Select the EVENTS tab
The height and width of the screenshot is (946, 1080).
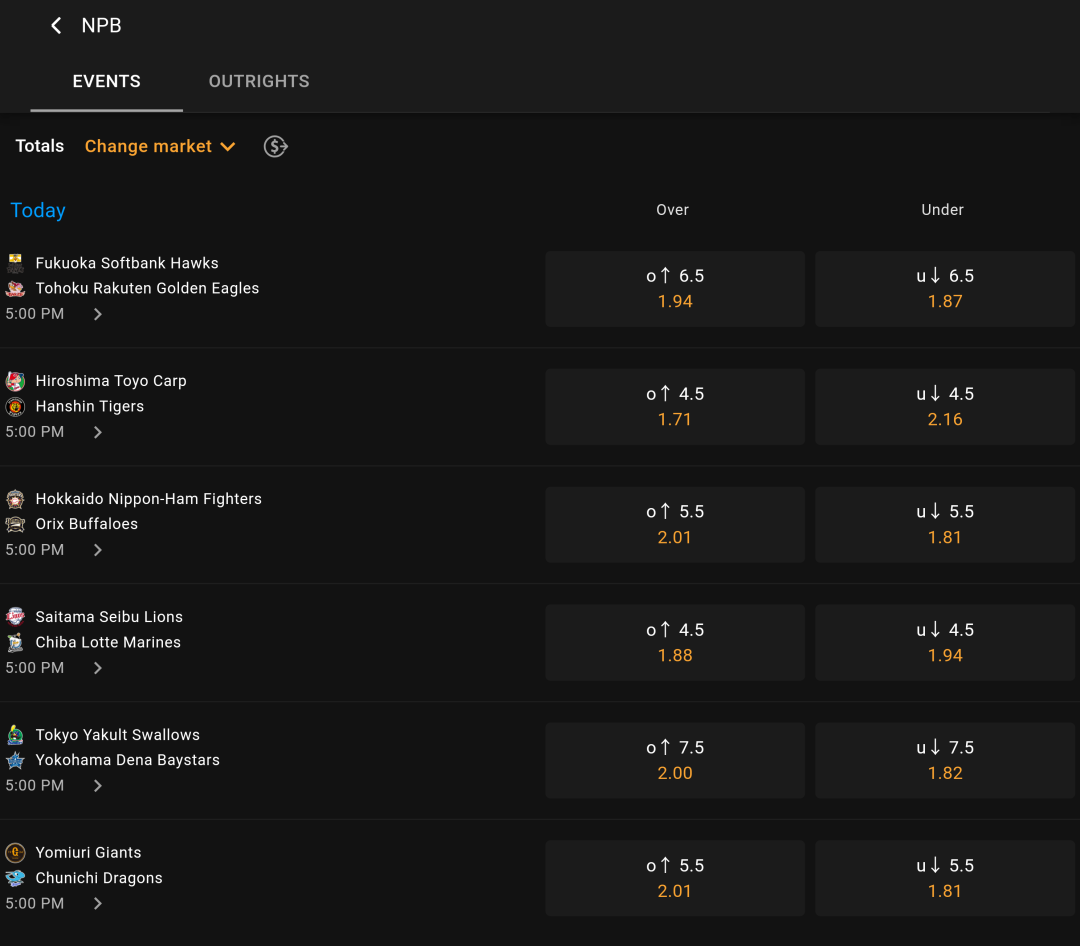point(107,81)
